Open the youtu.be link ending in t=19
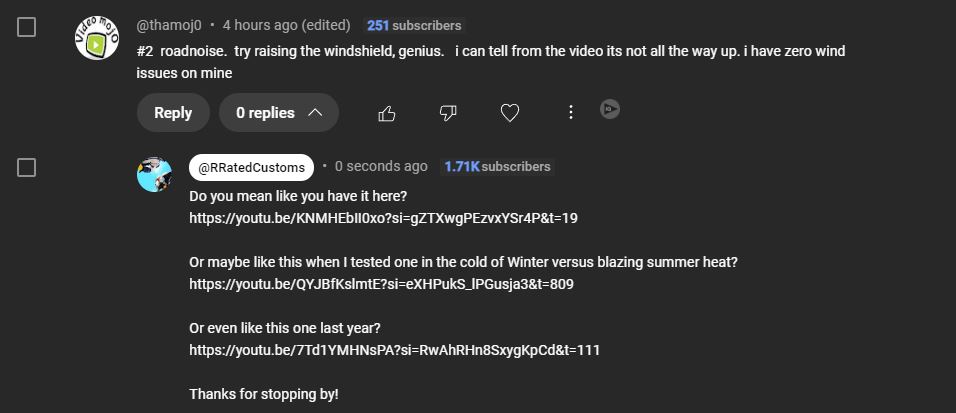956x413 pixels. click(383, 218)
